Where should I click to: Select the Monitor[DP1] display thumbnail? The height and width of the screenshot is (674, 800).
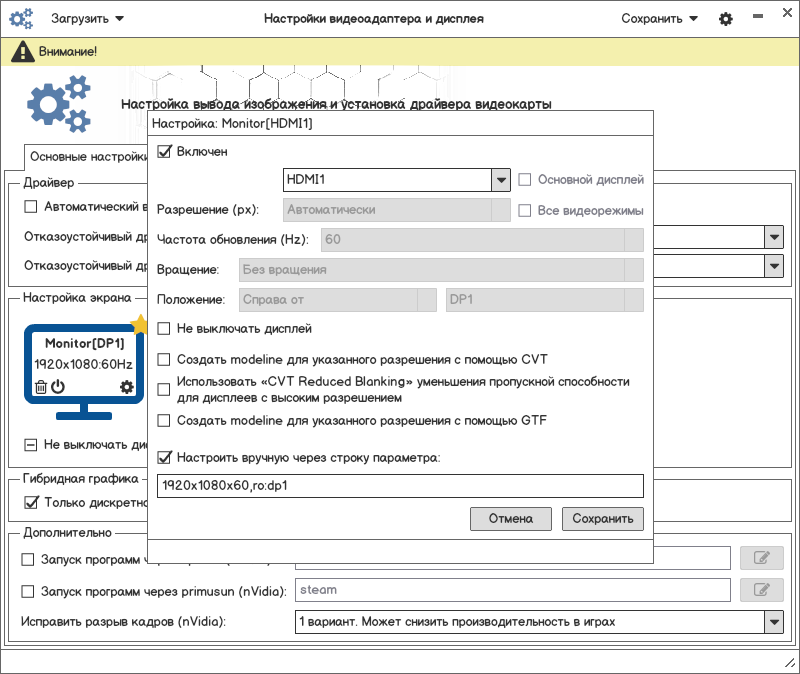click(84, 371)
